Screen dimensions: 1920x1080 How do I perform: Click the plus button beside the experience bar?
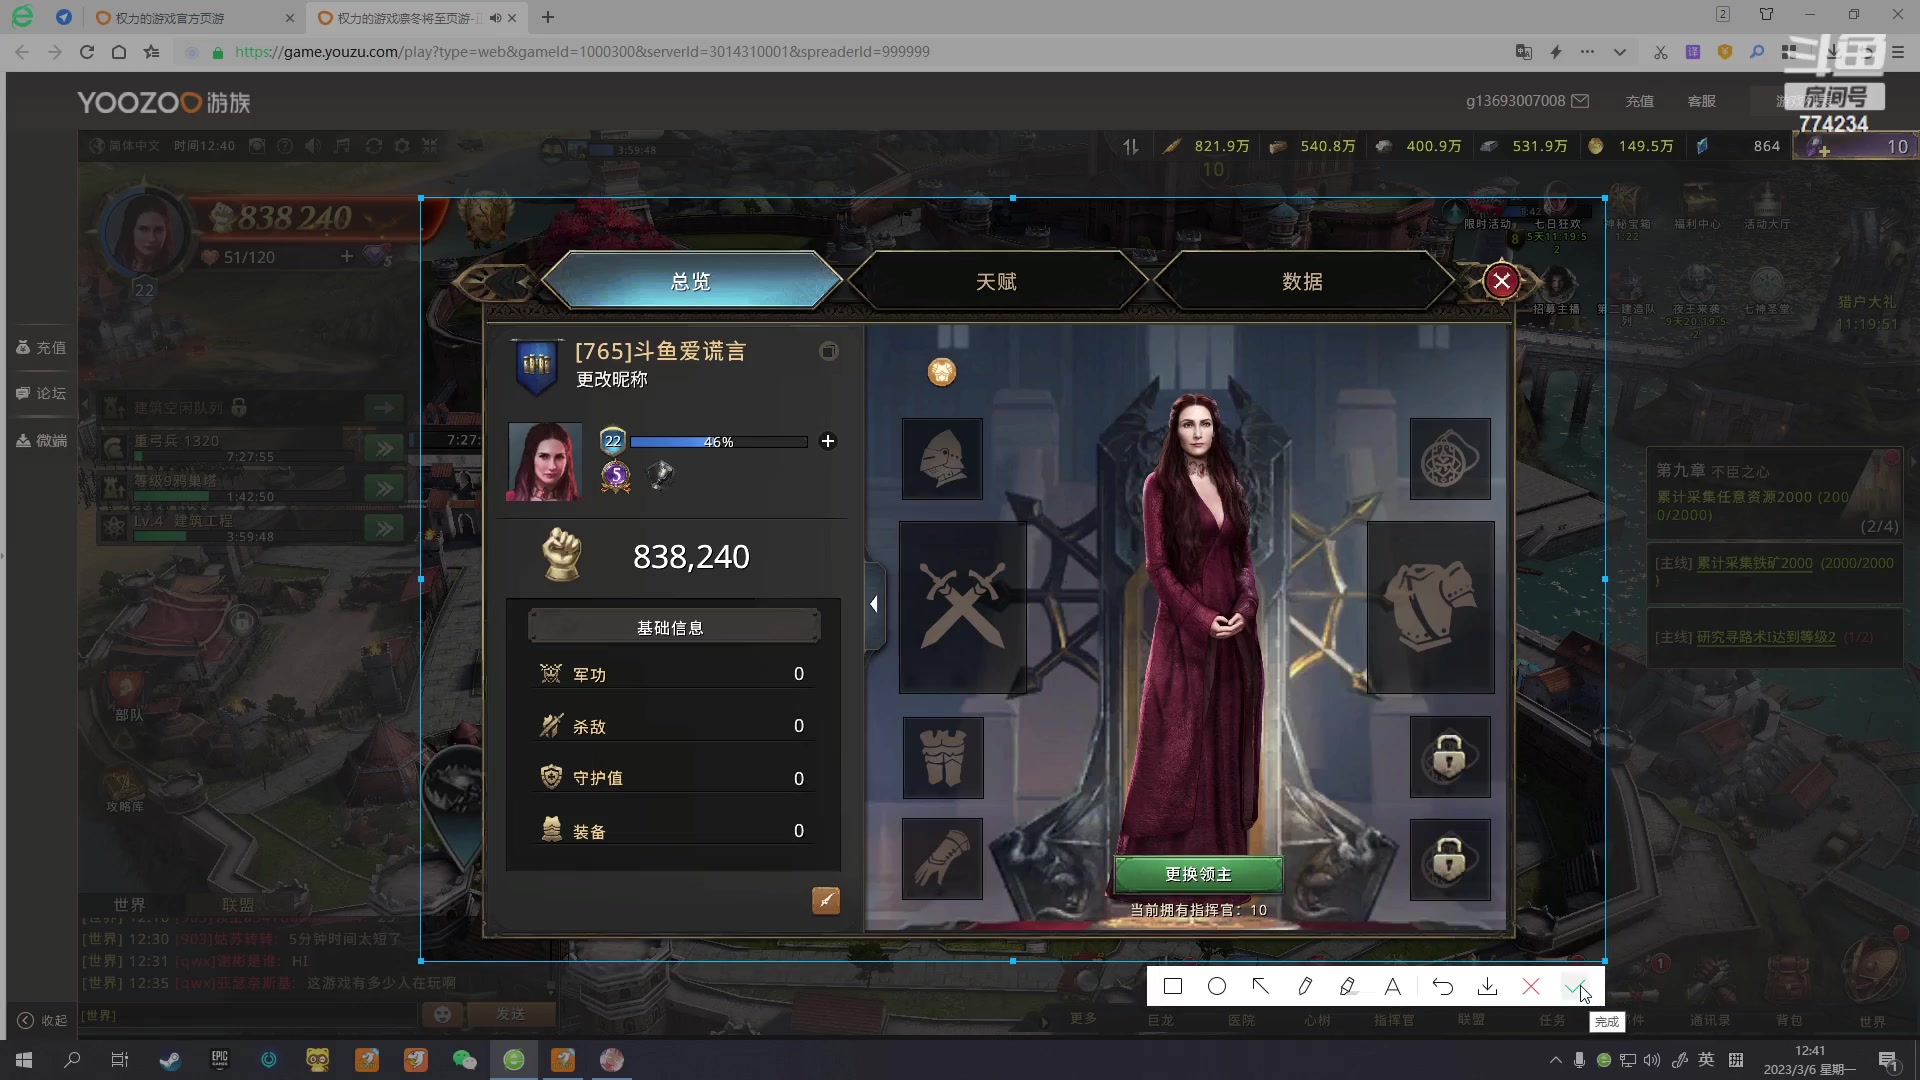tap(827, 441)
